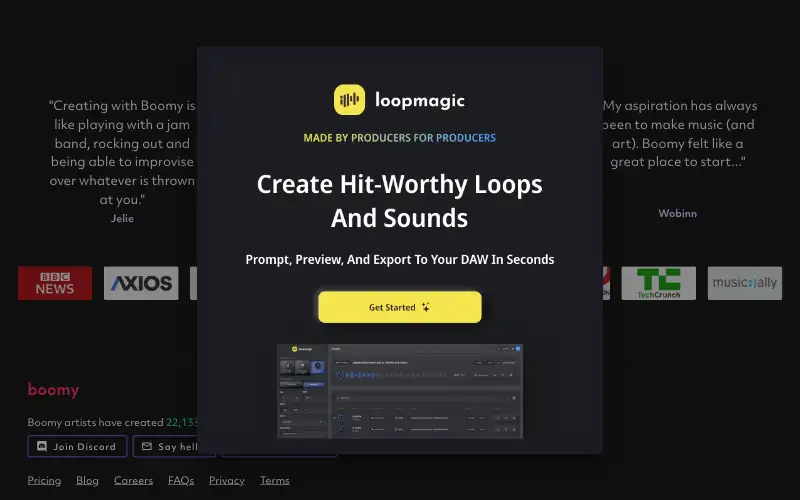Viewport: 800px width, 500px height.
Task: Click the 'Made By Producers For Producers' tagline
Action: (x=399, y=138)
